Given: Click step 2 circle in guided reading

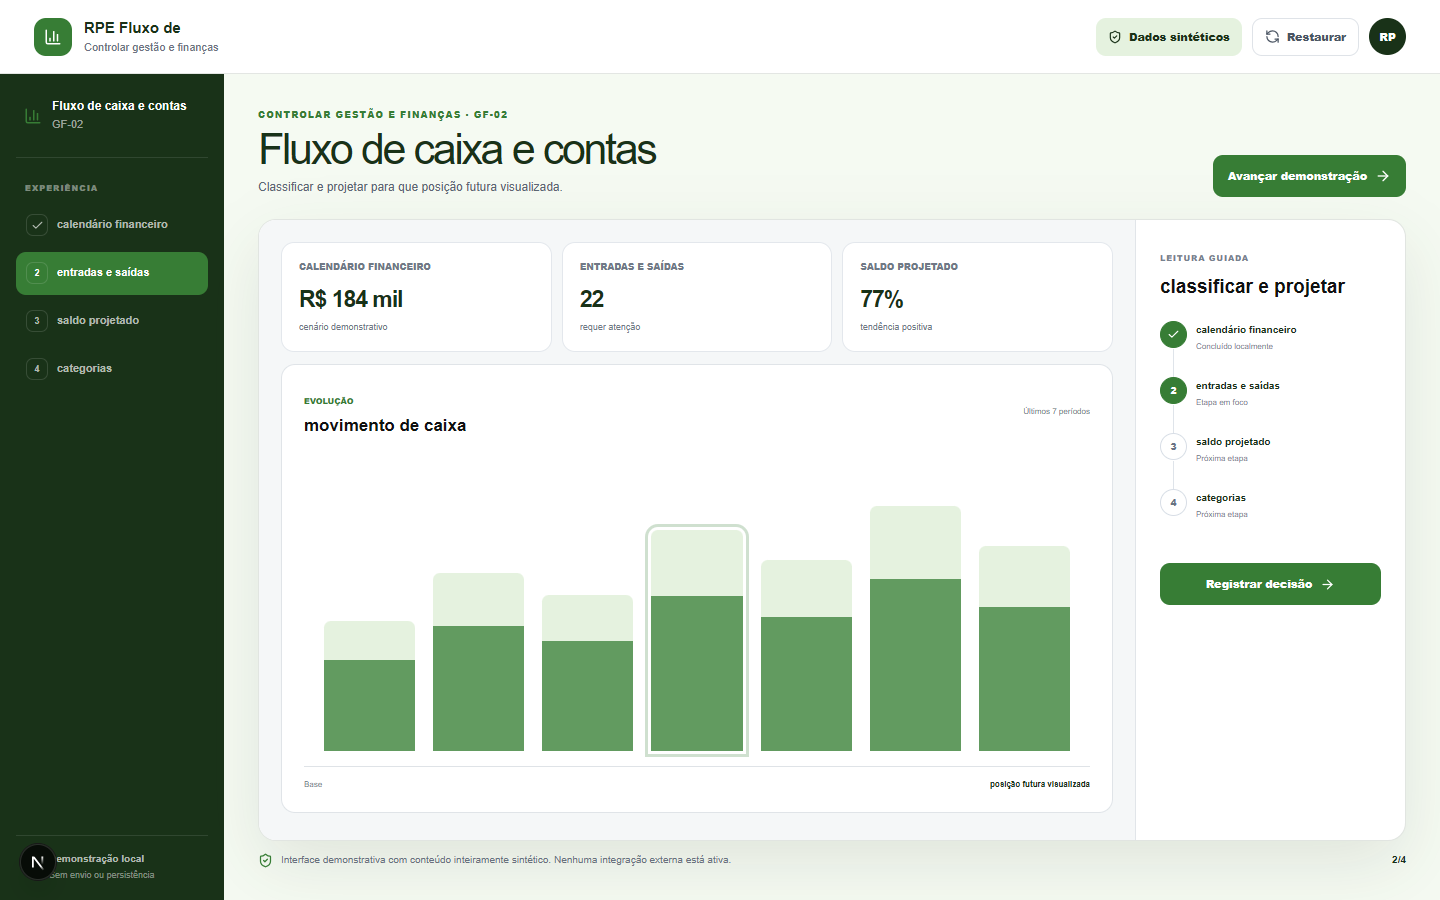Looking at the screenshot, I should (1173, 390).
